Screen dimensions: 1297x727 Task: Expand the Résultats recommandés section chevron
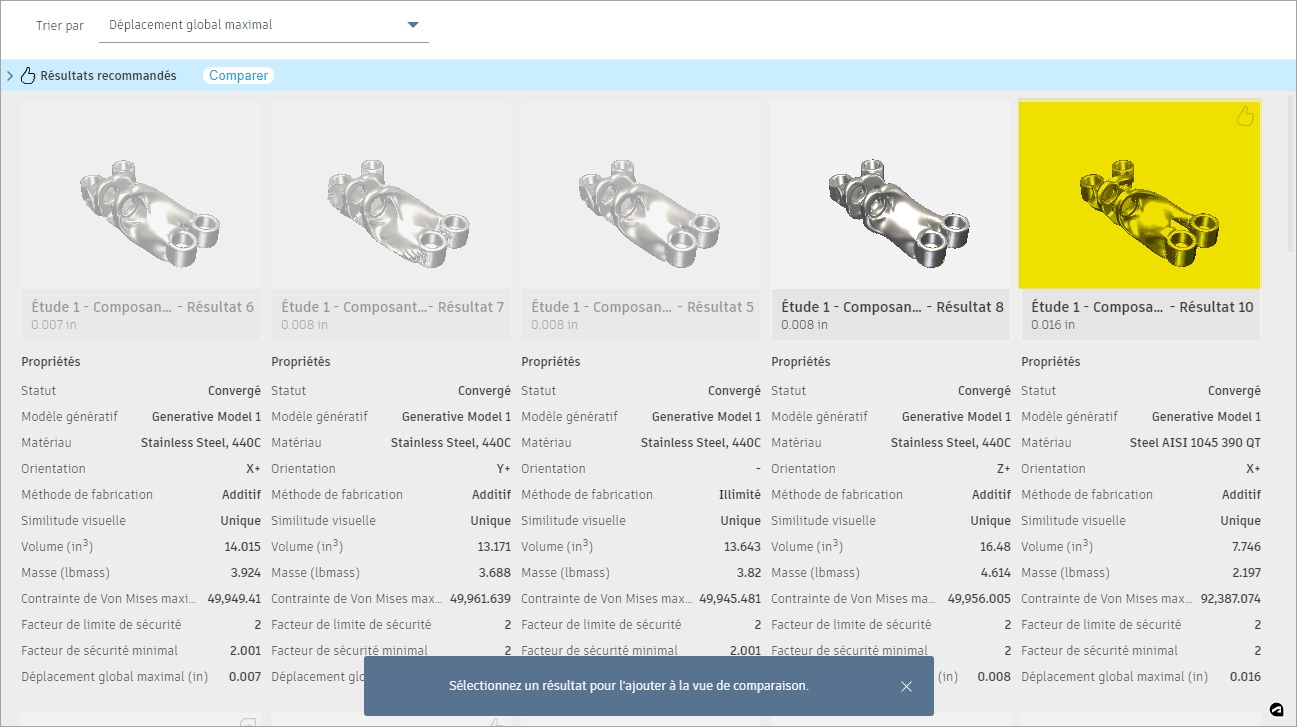[10, 76]
